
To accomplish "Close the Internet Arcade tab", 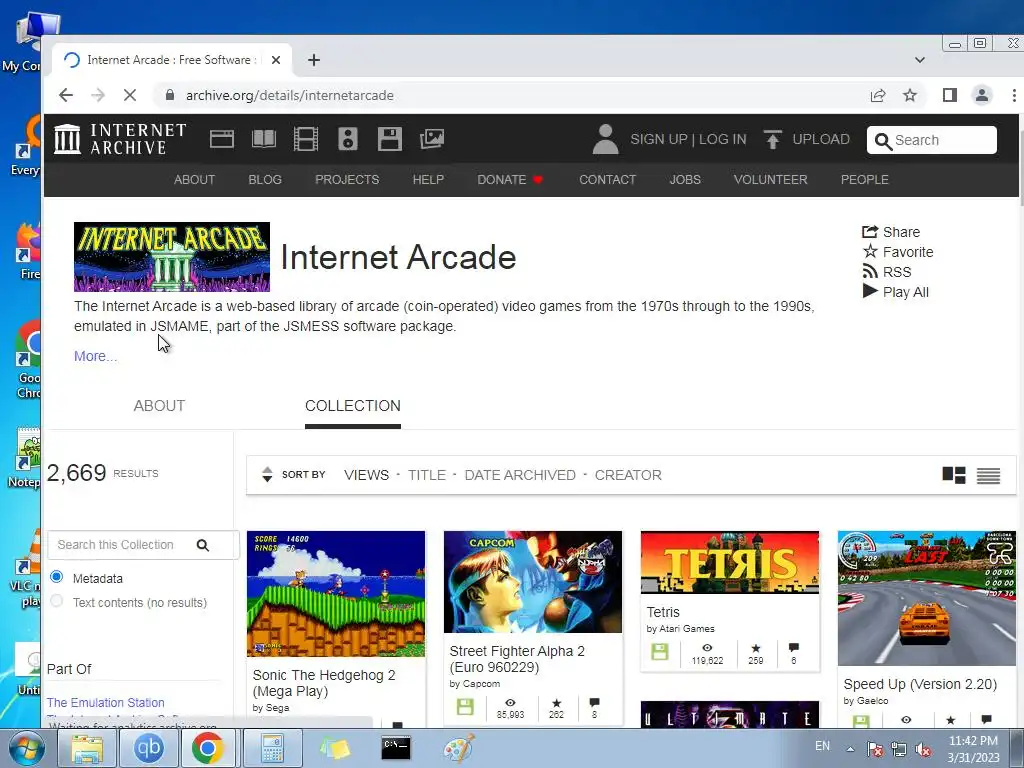I will click(x=276, y=60).
